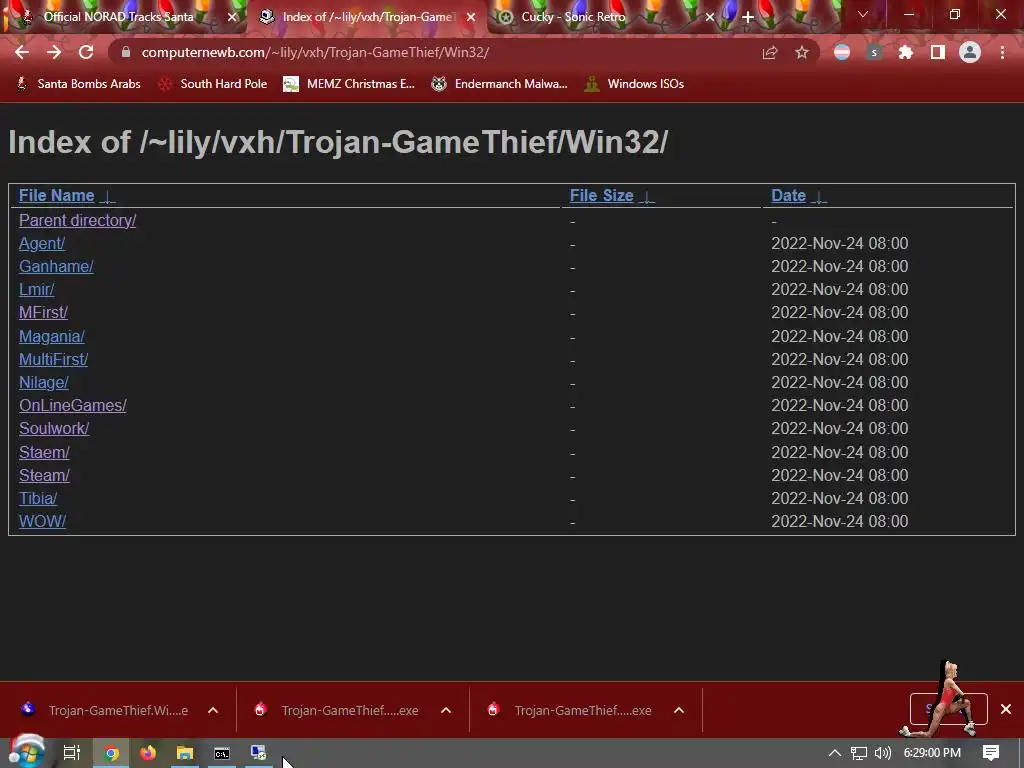The height and width of the screenshot is (768, 1024).
Task: Open the Endermanch Malware bookmark
Action: (x=500, y=84)
